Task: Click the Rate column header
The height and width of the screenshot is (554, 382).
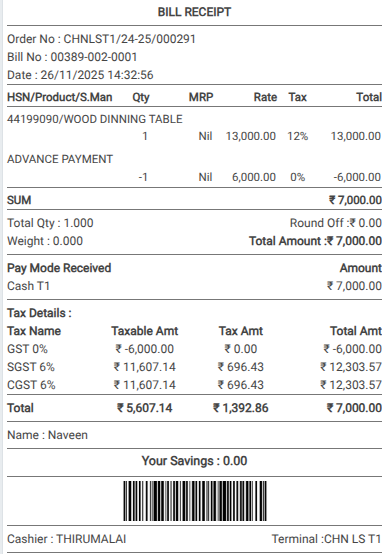Action: coord(265,97)
